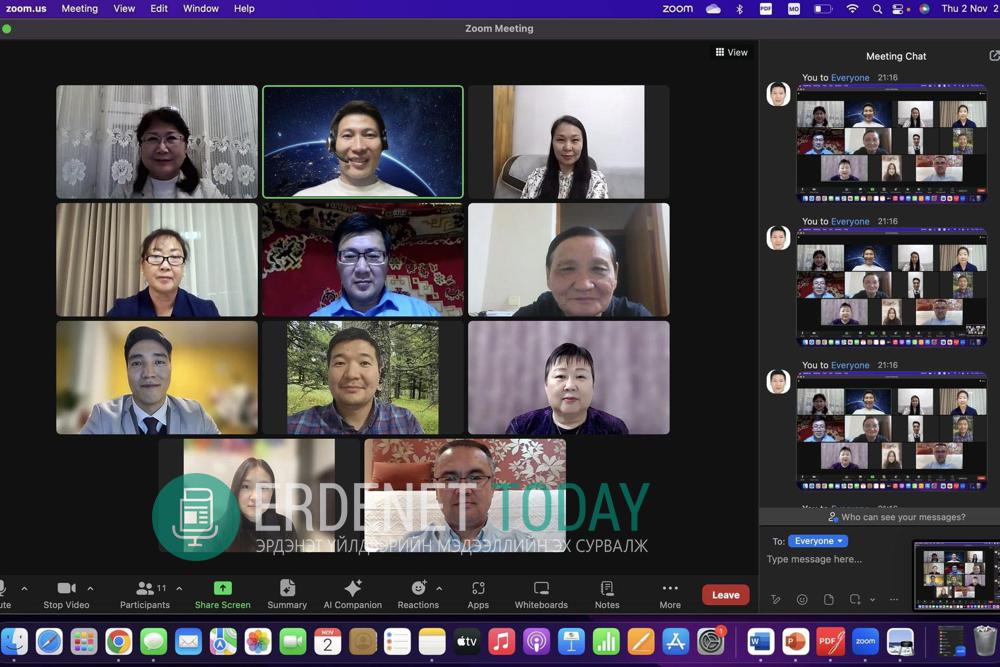1000x667 pixels.
Task: Open Microsoft PowerPoint from the Dock
Action: (x=795, y=641)
